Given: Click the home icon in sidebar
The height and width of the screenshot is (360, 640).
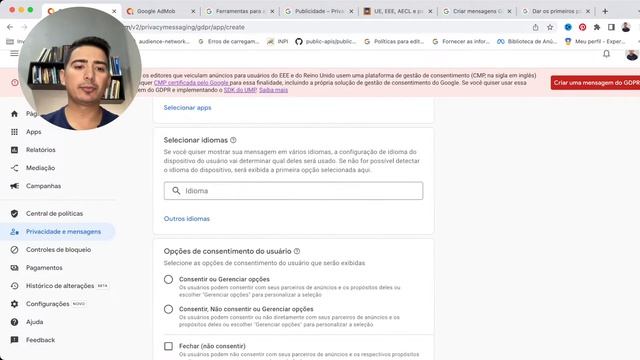Looking at the screenshot, I should pos(14,113).
